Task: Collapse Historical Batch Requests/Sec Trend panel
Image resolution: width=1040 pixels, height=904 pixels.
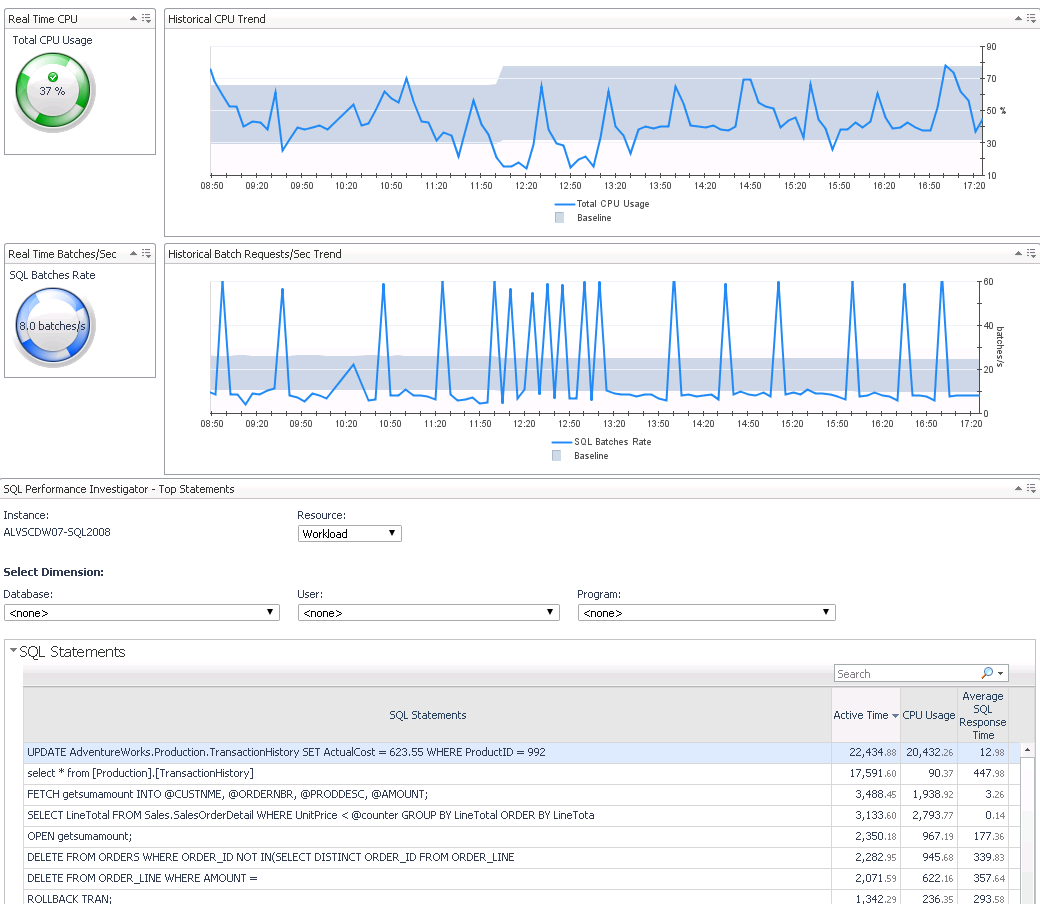Action: pos(1018,254)
